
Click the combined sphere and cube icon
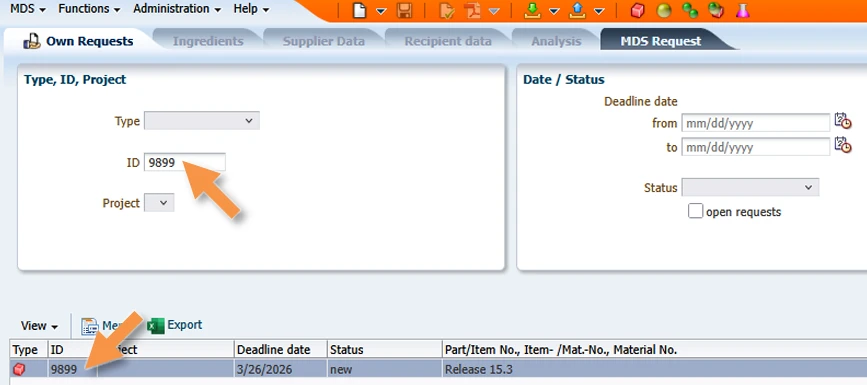717,11
